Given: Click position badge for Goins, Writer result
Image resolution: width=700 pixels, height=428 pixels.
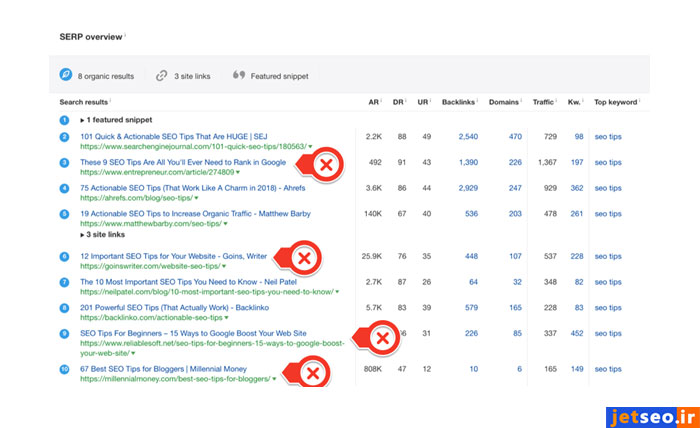Looking at the screenshot, I should 64,257.
